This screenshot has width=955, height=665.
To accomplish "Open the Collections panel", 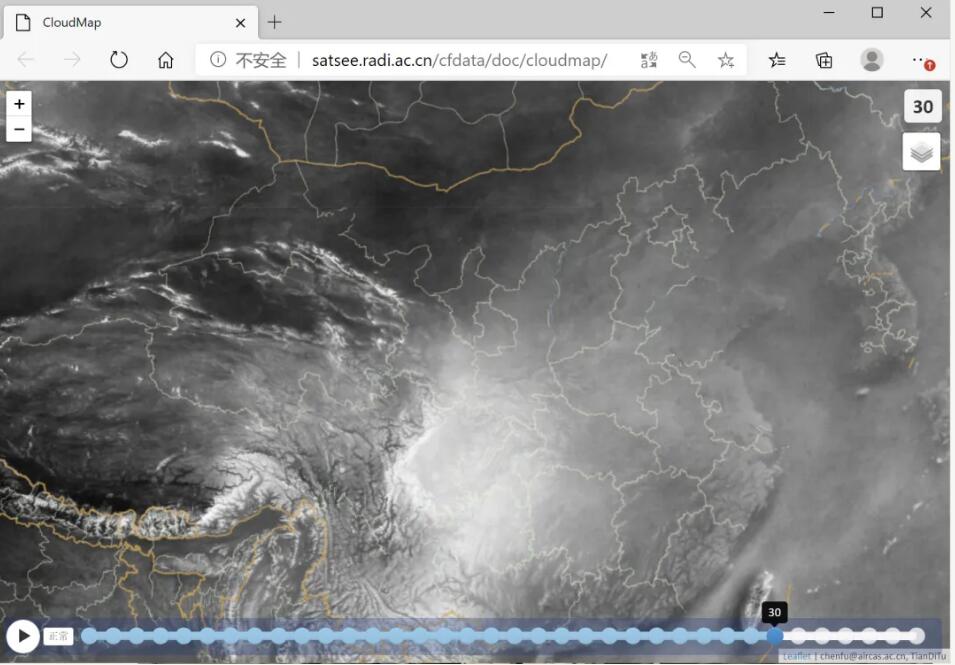I will [824, 60].
